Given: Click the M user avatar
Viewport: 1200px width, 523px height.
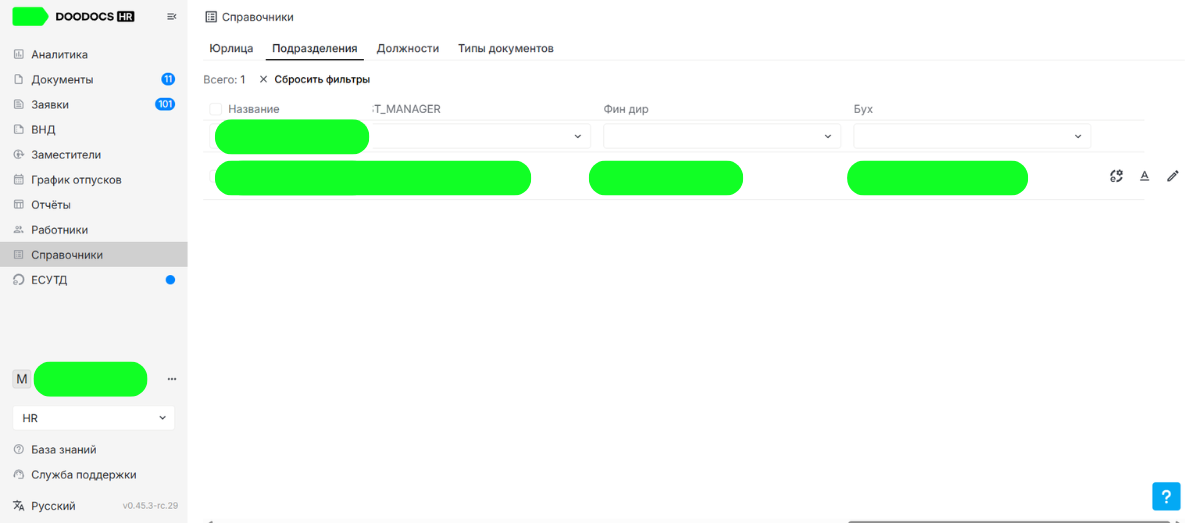Looking at the screenshot, I should point(22,379).
